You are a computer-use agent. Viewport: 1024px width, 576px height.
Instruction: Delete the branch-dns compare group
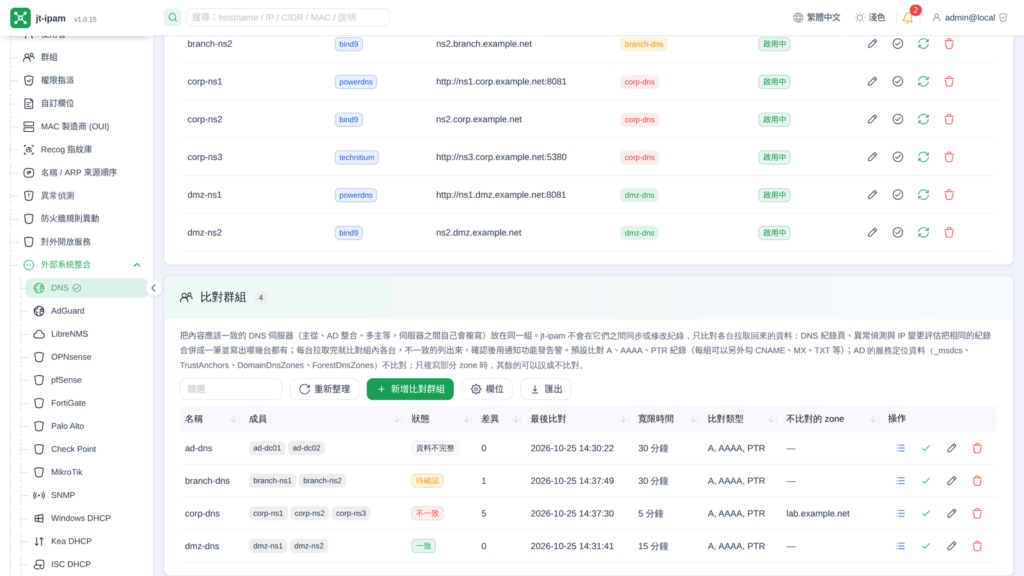click(977, 481)
